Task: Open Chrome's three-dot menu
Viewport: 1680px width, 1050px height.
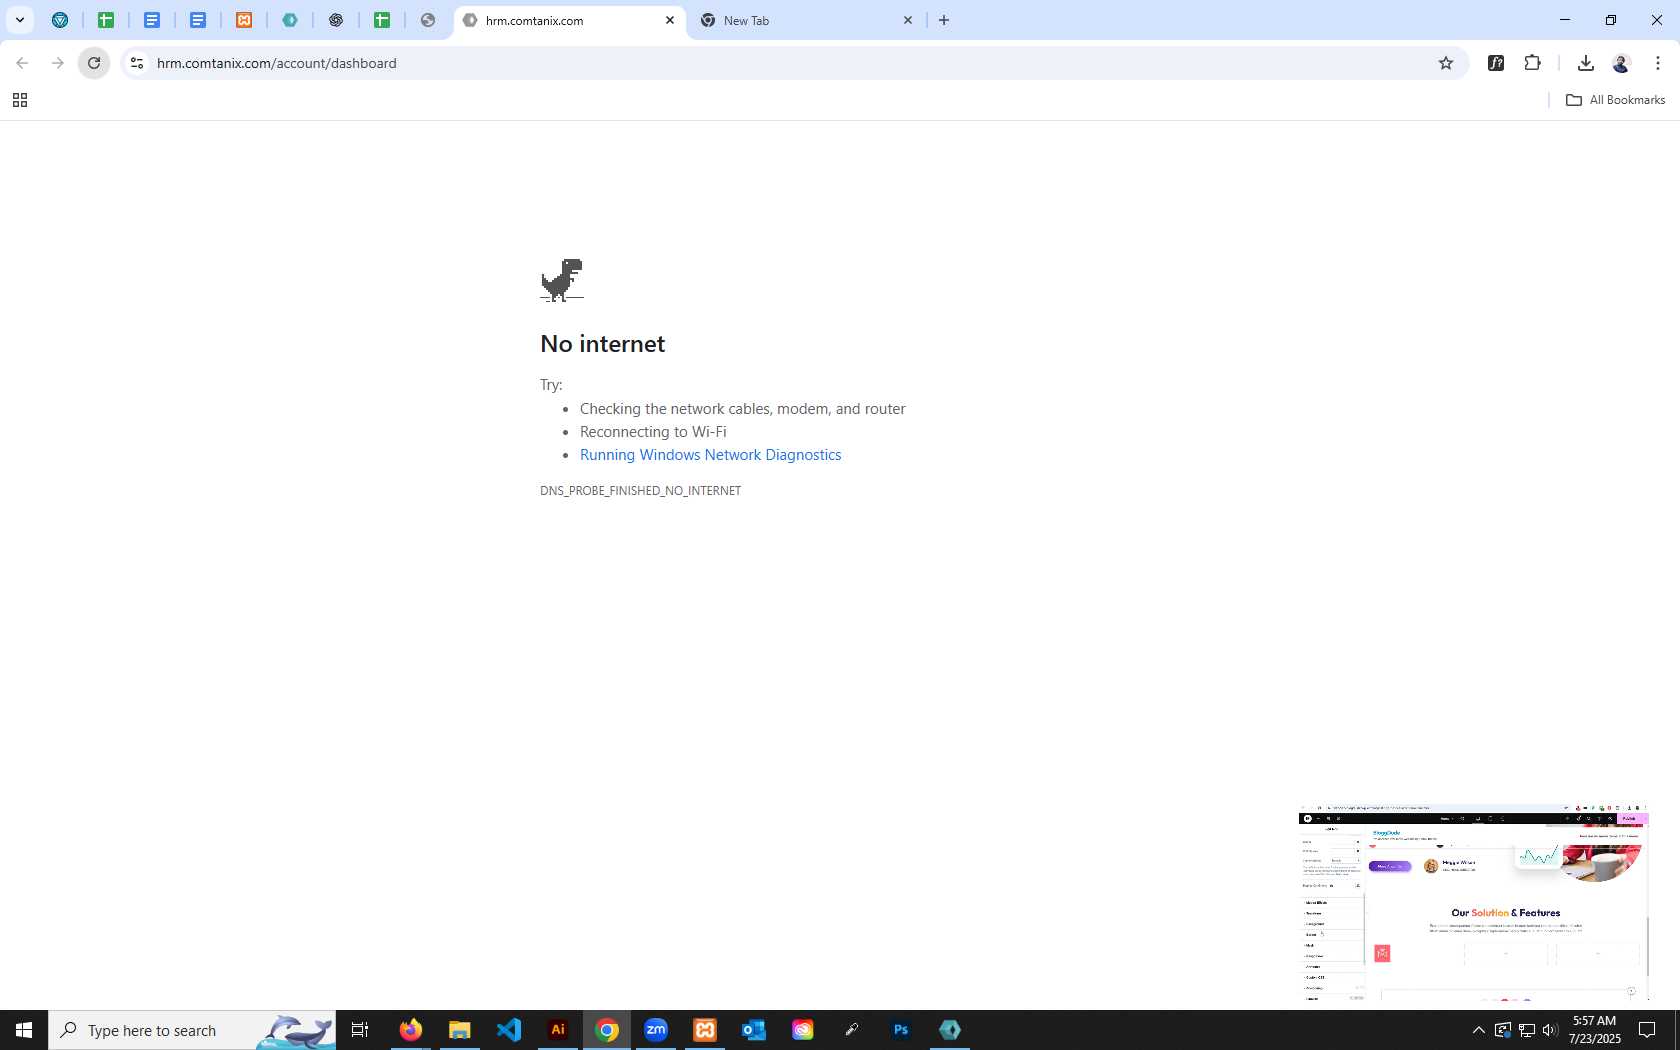Action: tap(1658, 63)
